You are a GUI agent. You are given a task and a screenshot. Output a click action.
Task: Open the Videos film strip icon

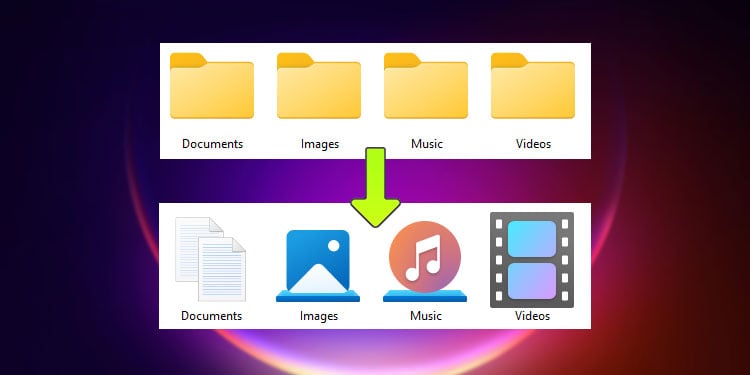(532, 260)
